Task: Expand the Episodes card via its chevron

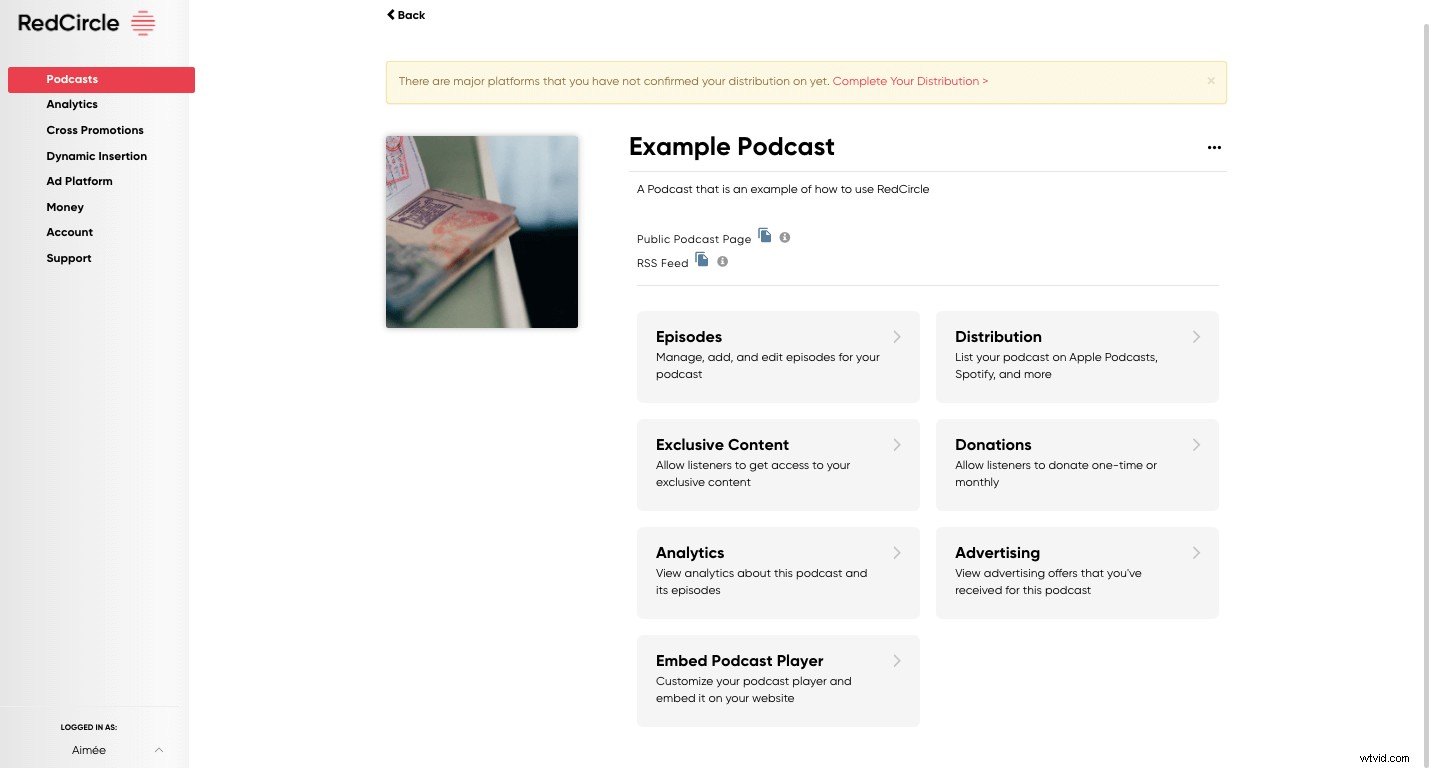Action: pos(896,337)
